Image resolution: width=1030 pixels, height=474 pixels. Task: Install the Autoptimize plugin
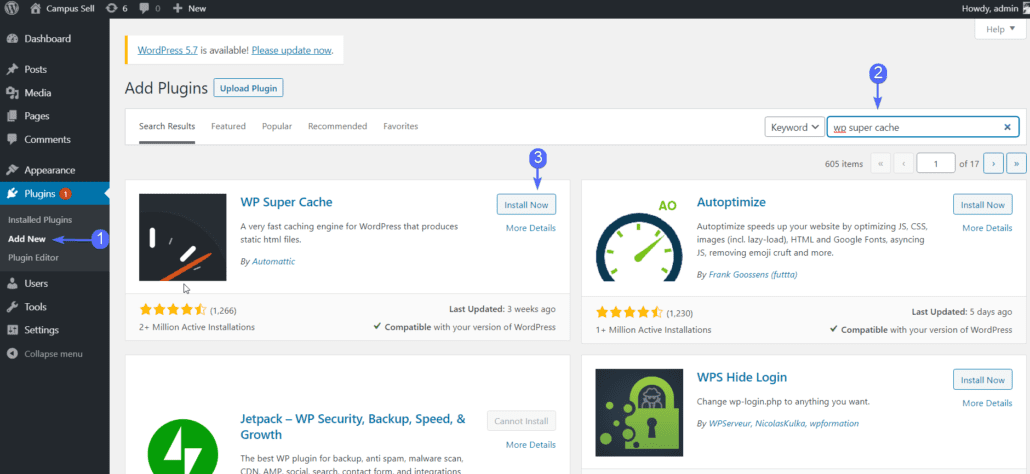(983, 205)
